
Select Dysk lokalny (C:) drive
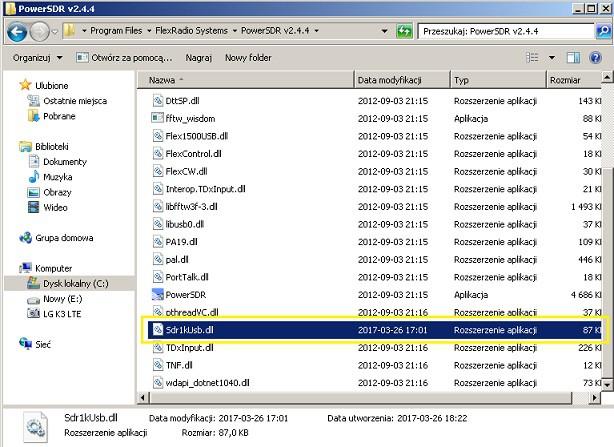pos(68,283)
